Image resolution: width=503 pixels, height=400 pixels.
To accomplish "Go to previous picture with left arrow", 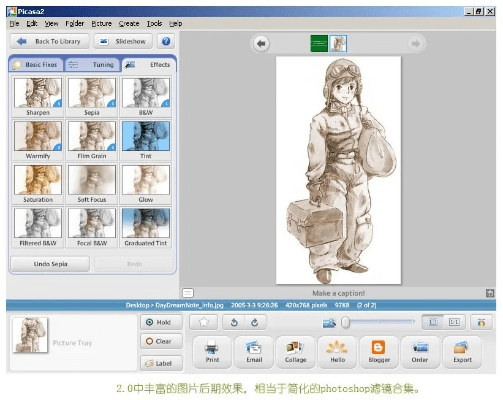I will coord(261,43).
